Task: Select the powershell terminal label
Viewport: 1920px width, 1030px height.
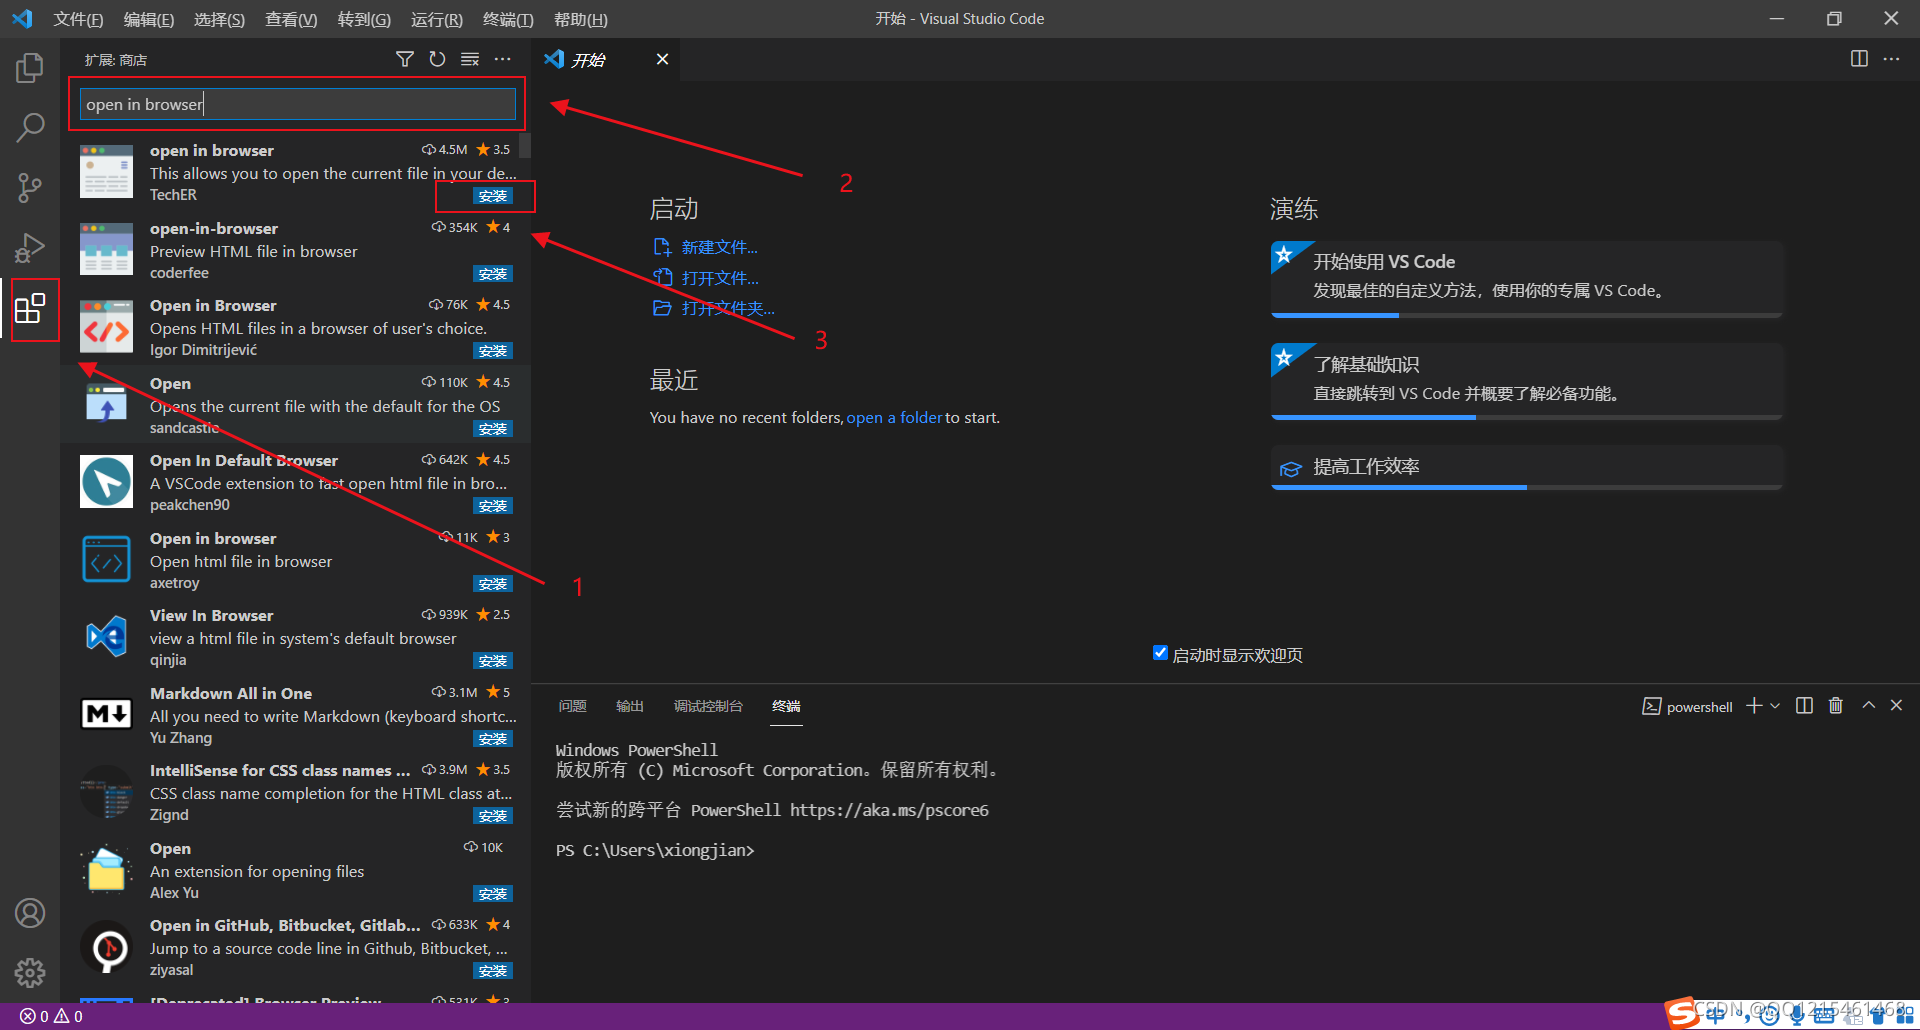Action: tap(1699, 707)
